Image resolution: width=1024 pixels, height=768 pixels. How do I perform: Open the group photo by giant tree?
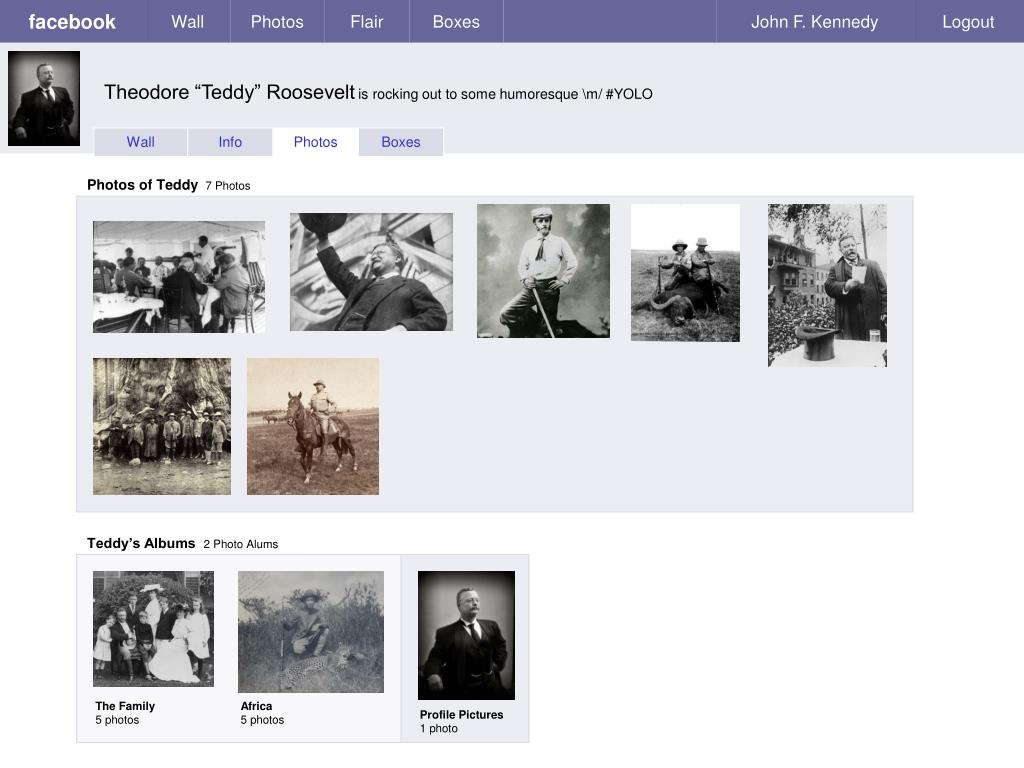162,426
